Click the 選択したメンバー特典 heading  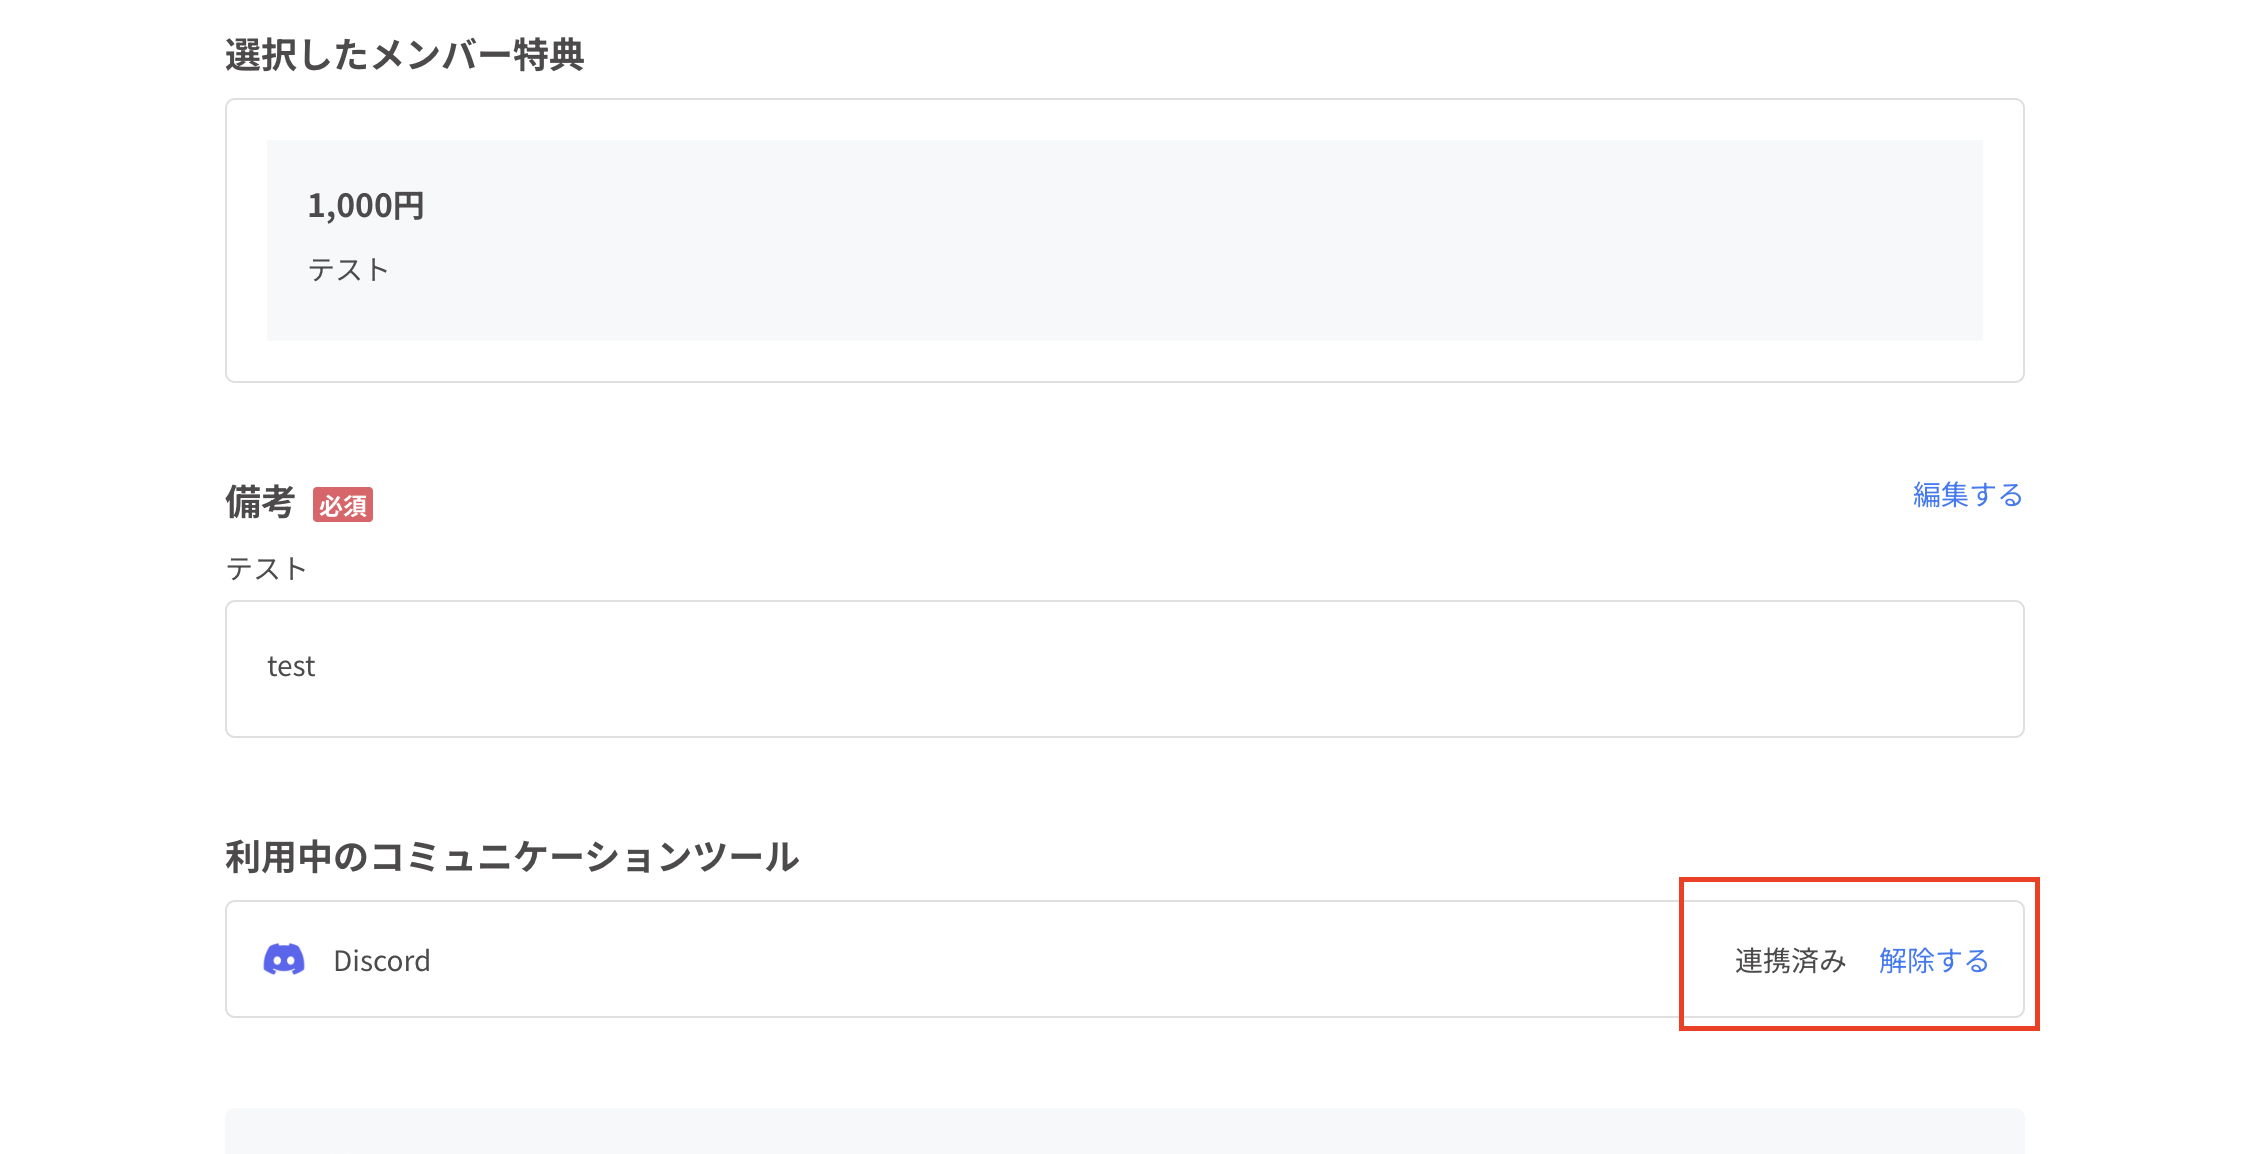pos(405,56)
